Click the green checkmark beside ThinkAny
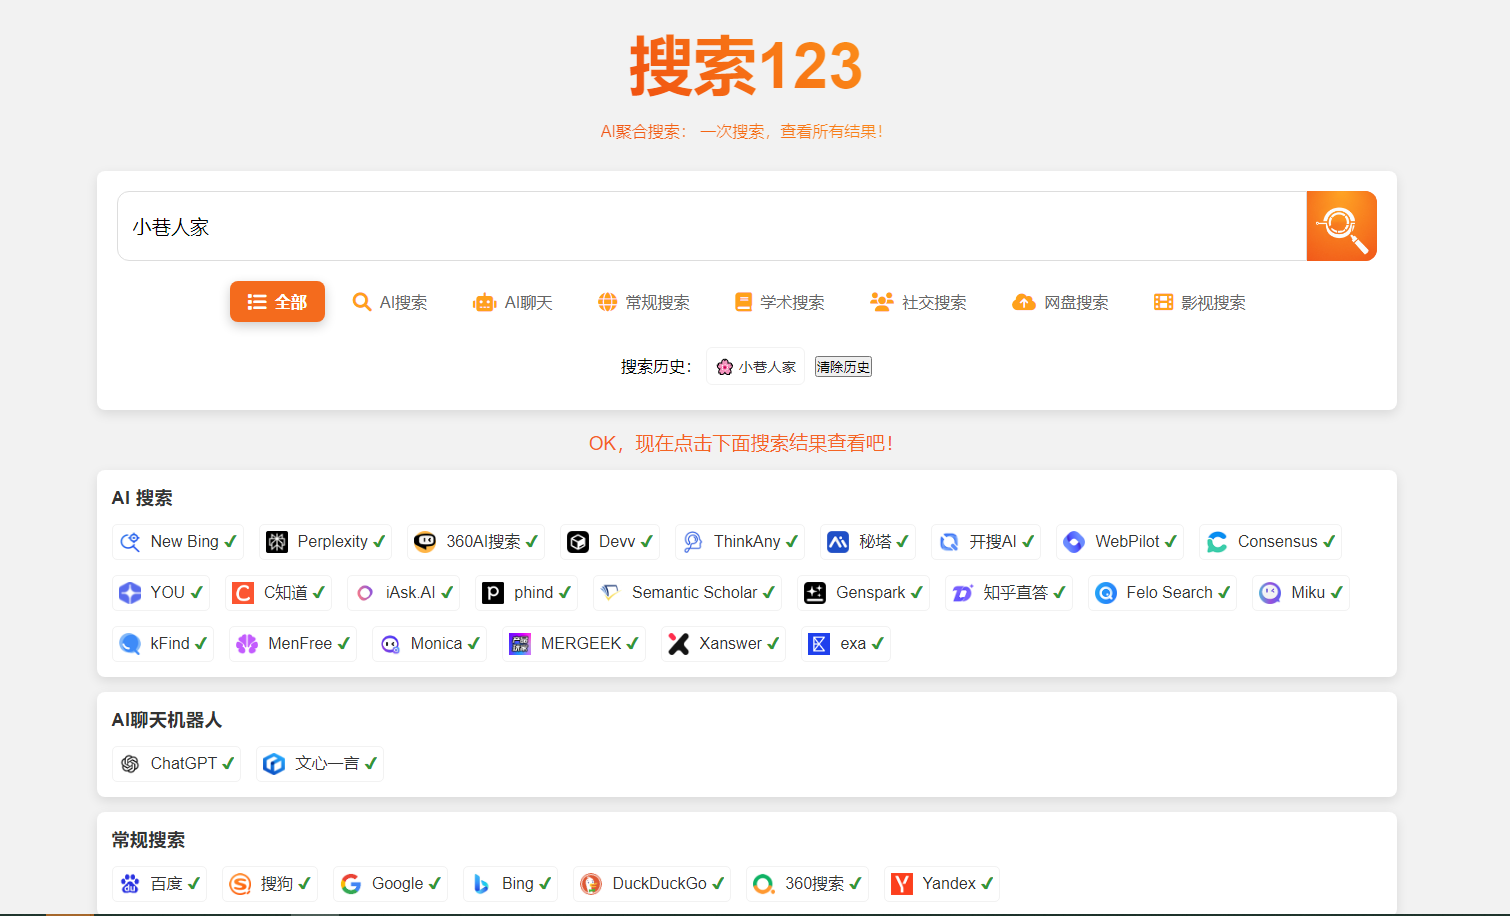This screenshot has height=916, width=1510. [792, 541]
